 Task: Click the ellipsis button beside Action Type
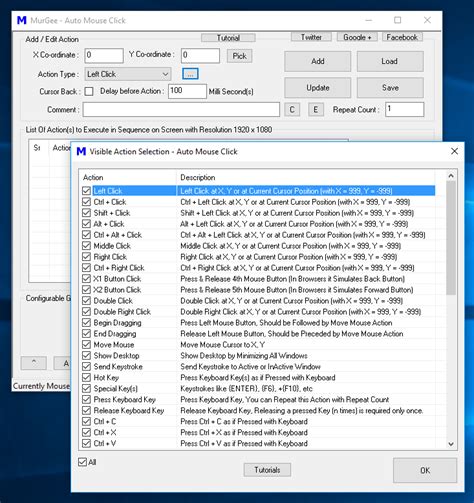190,74
